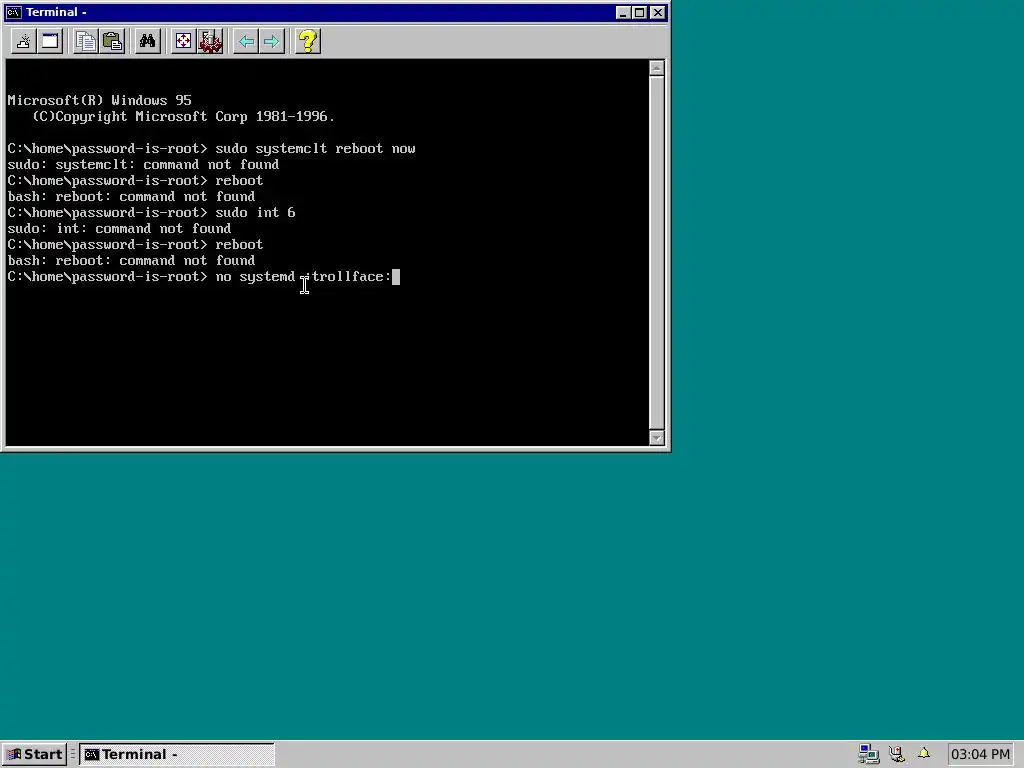Close the Terminal window

tap(658, 12)
